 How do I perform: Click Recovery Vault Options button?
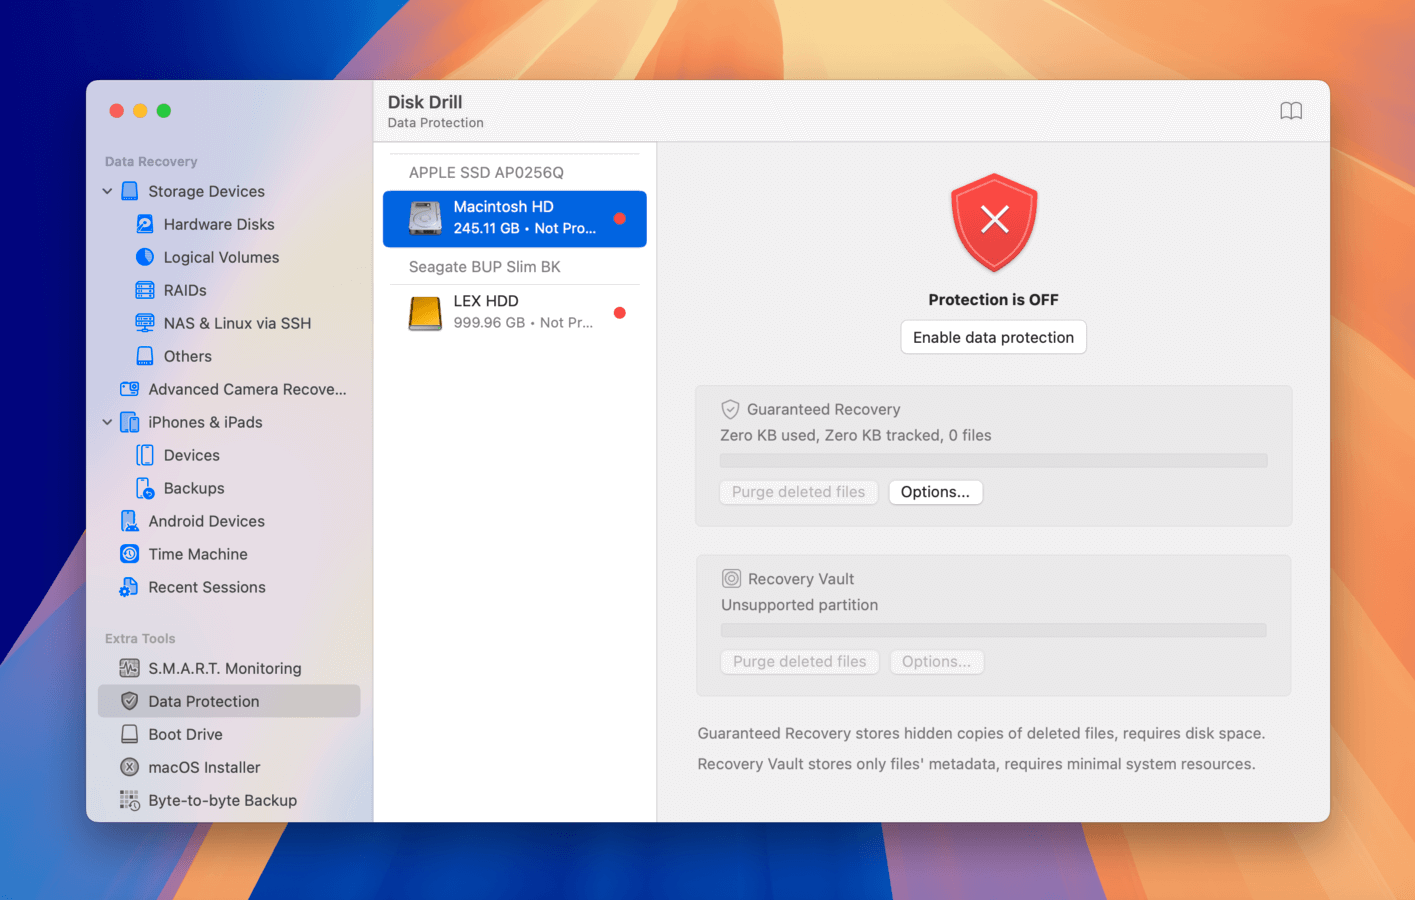(936, 662)
